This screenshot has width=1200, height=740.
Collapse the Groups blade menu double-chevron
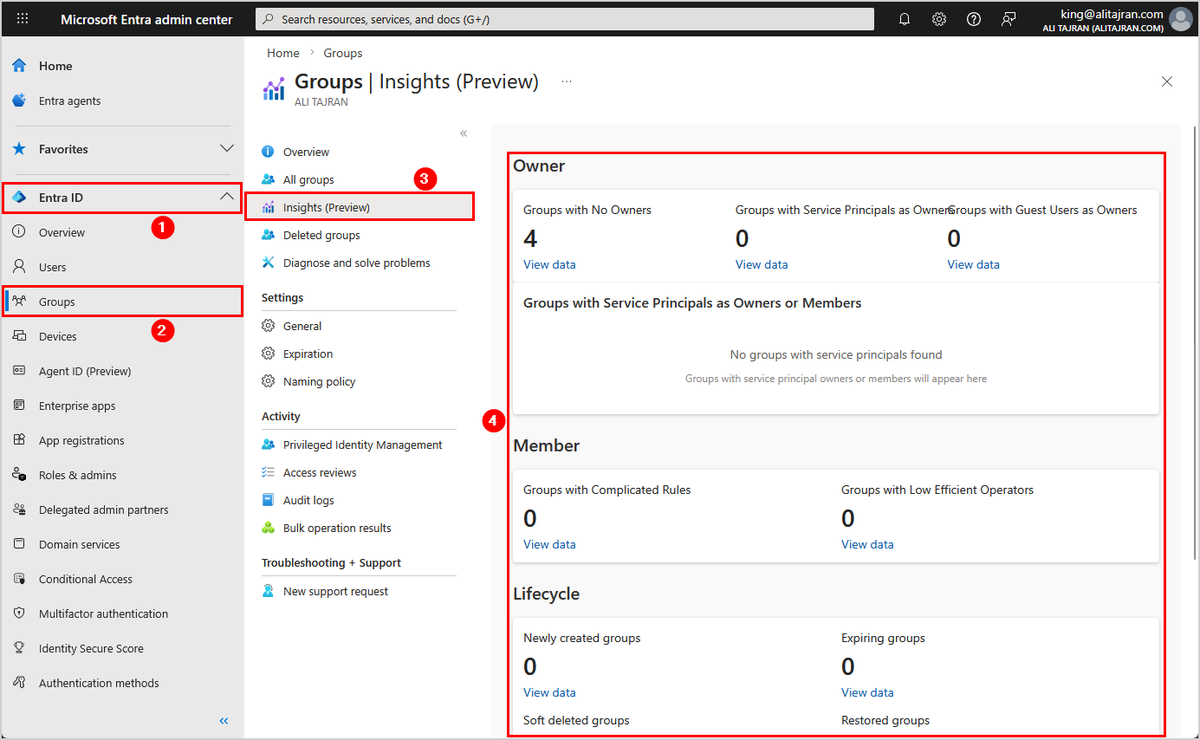pos(463,133)
